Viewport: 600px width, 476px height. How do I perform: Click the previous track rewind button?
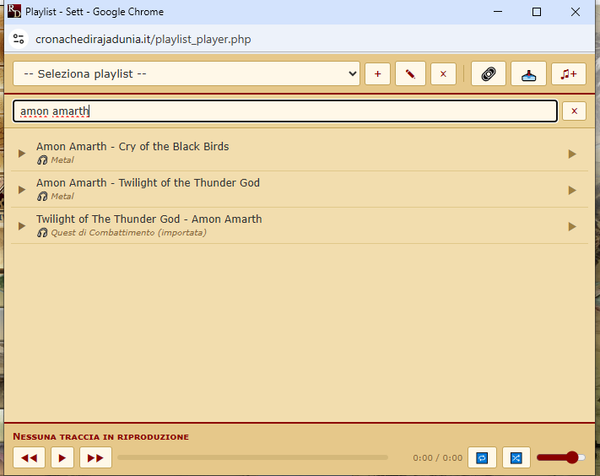coord(29,458)
